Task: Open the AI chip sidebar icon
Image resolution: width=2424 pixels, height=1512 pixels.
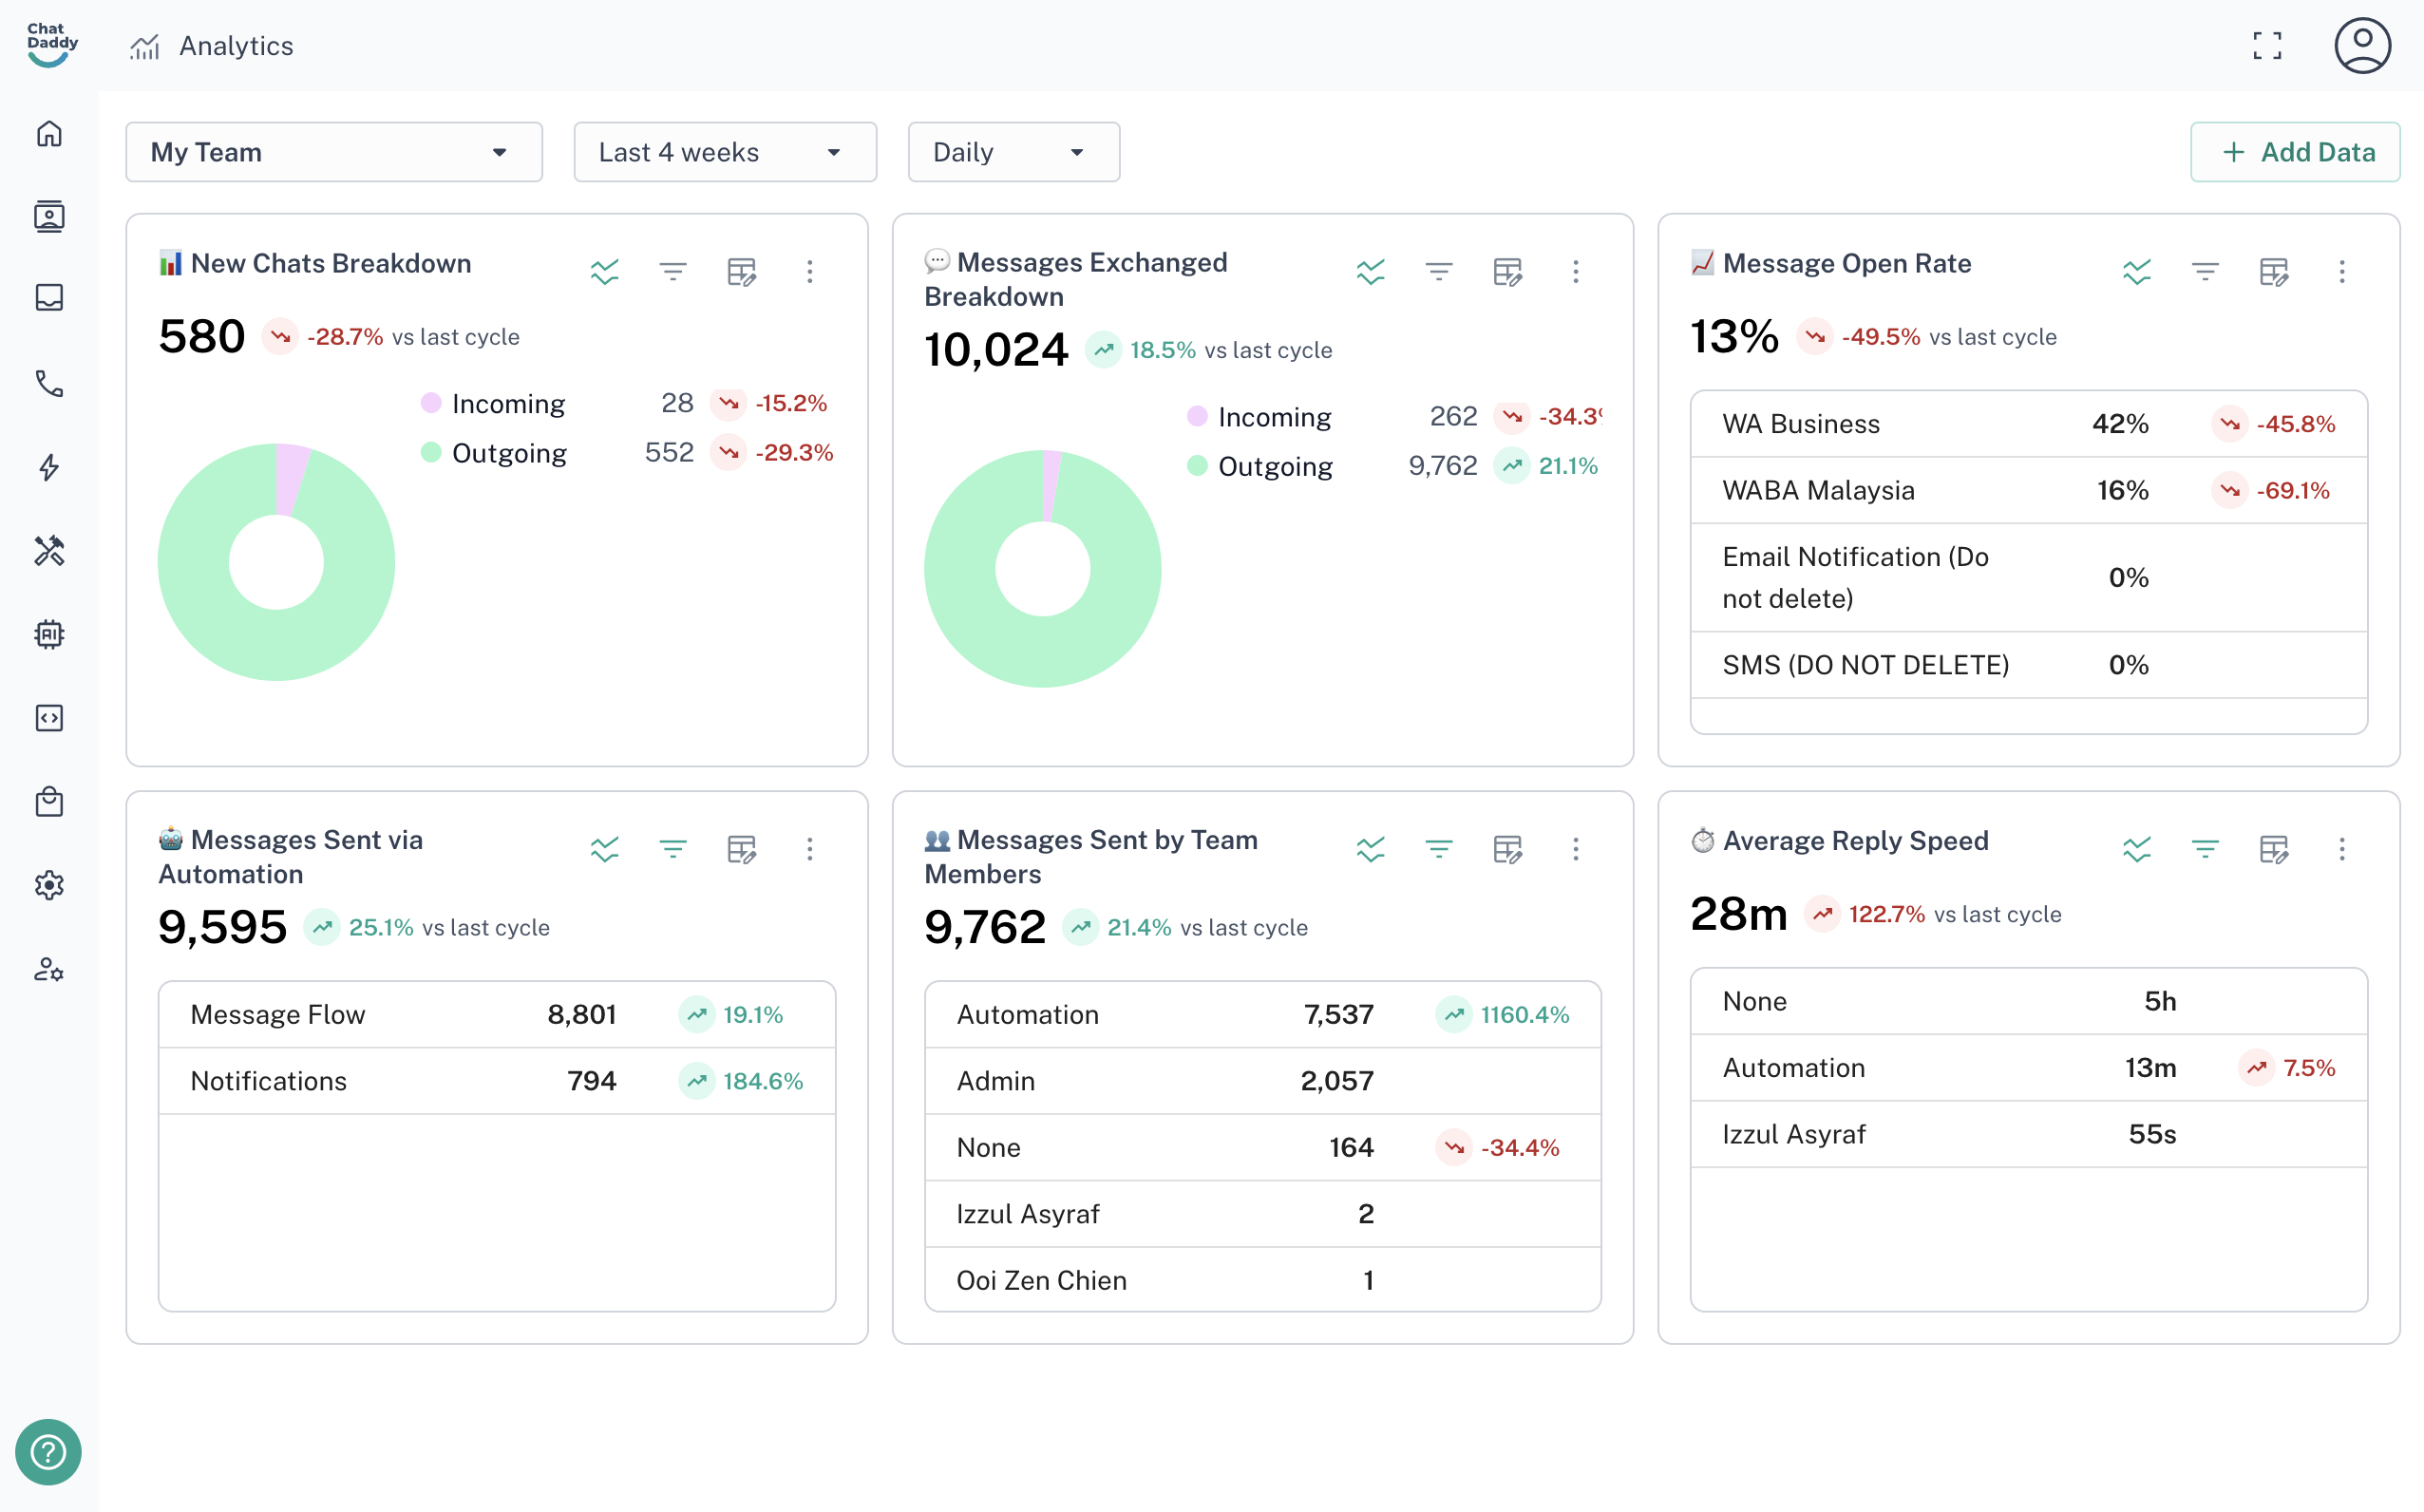Action: point(49,634)
